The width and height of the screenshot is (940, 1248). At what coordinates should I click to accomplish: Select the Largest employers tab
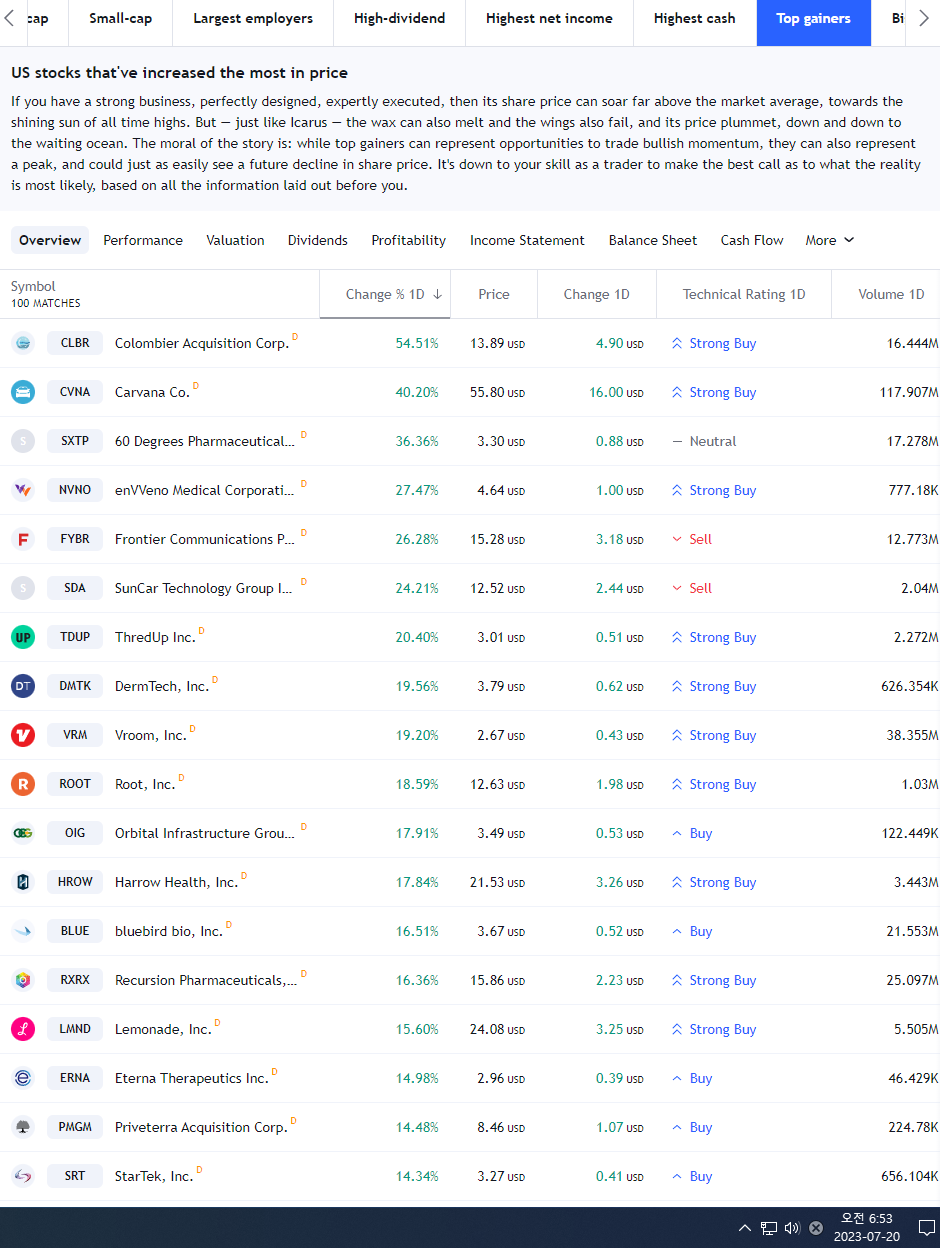tap(253, 18)
